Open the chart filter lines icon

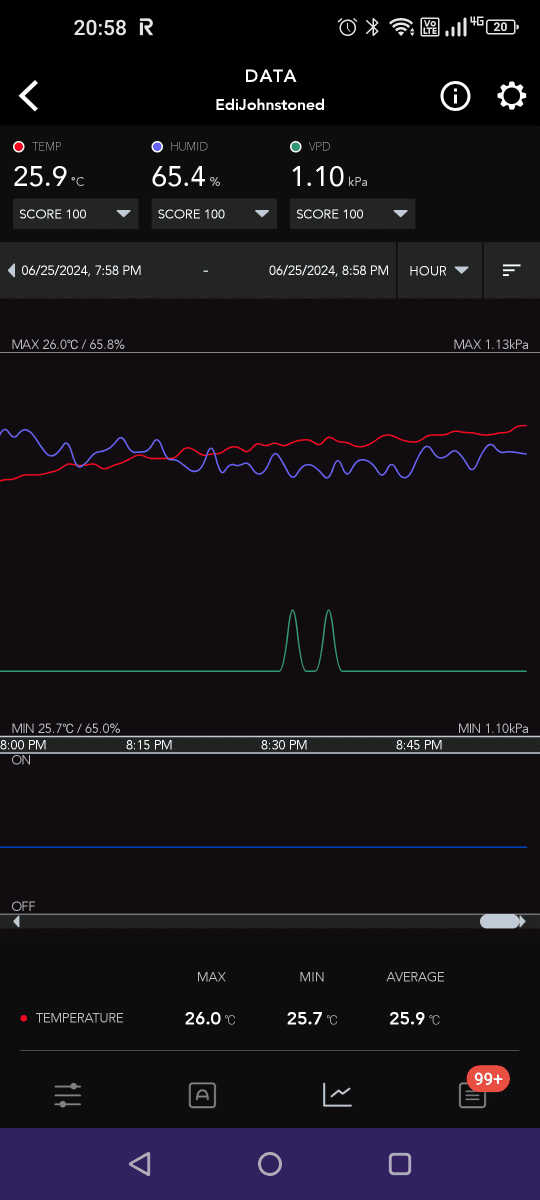click(x=511, y=270)
